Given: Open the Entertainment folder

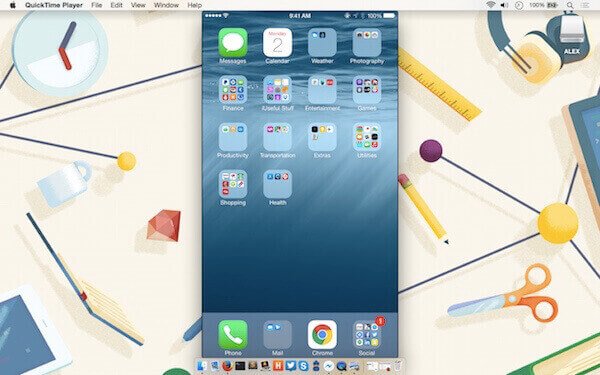Looking at the screenshot, I should pos(322,90).
